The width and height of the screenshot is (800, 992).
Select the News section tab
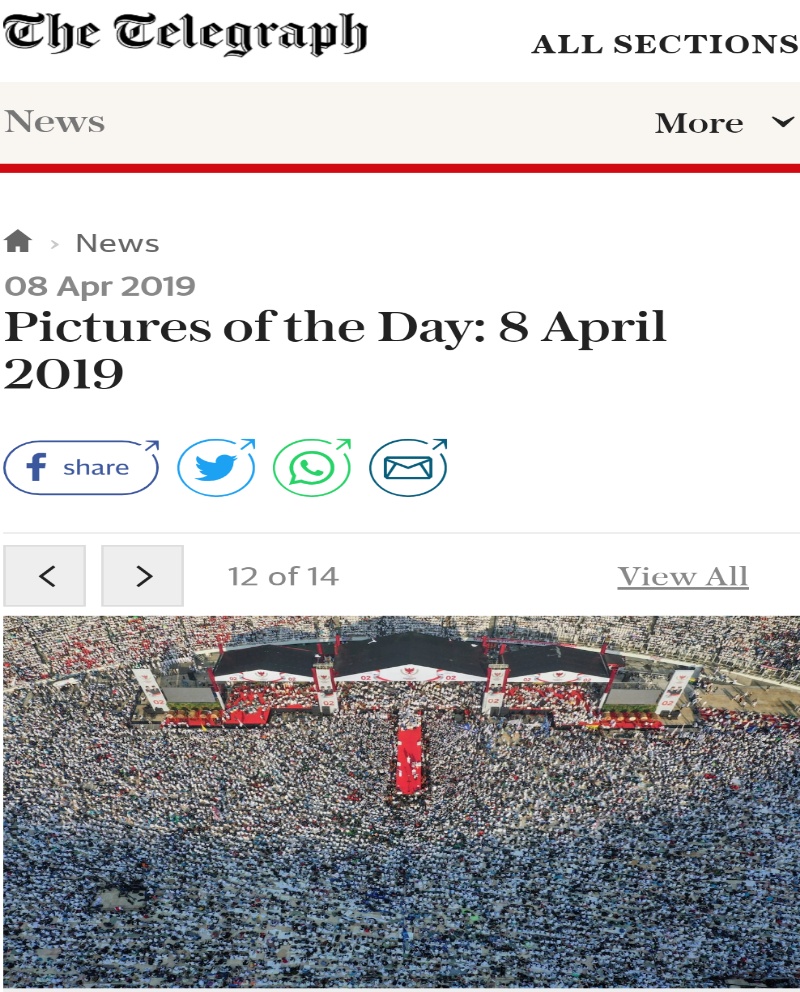tap(55, 122)
